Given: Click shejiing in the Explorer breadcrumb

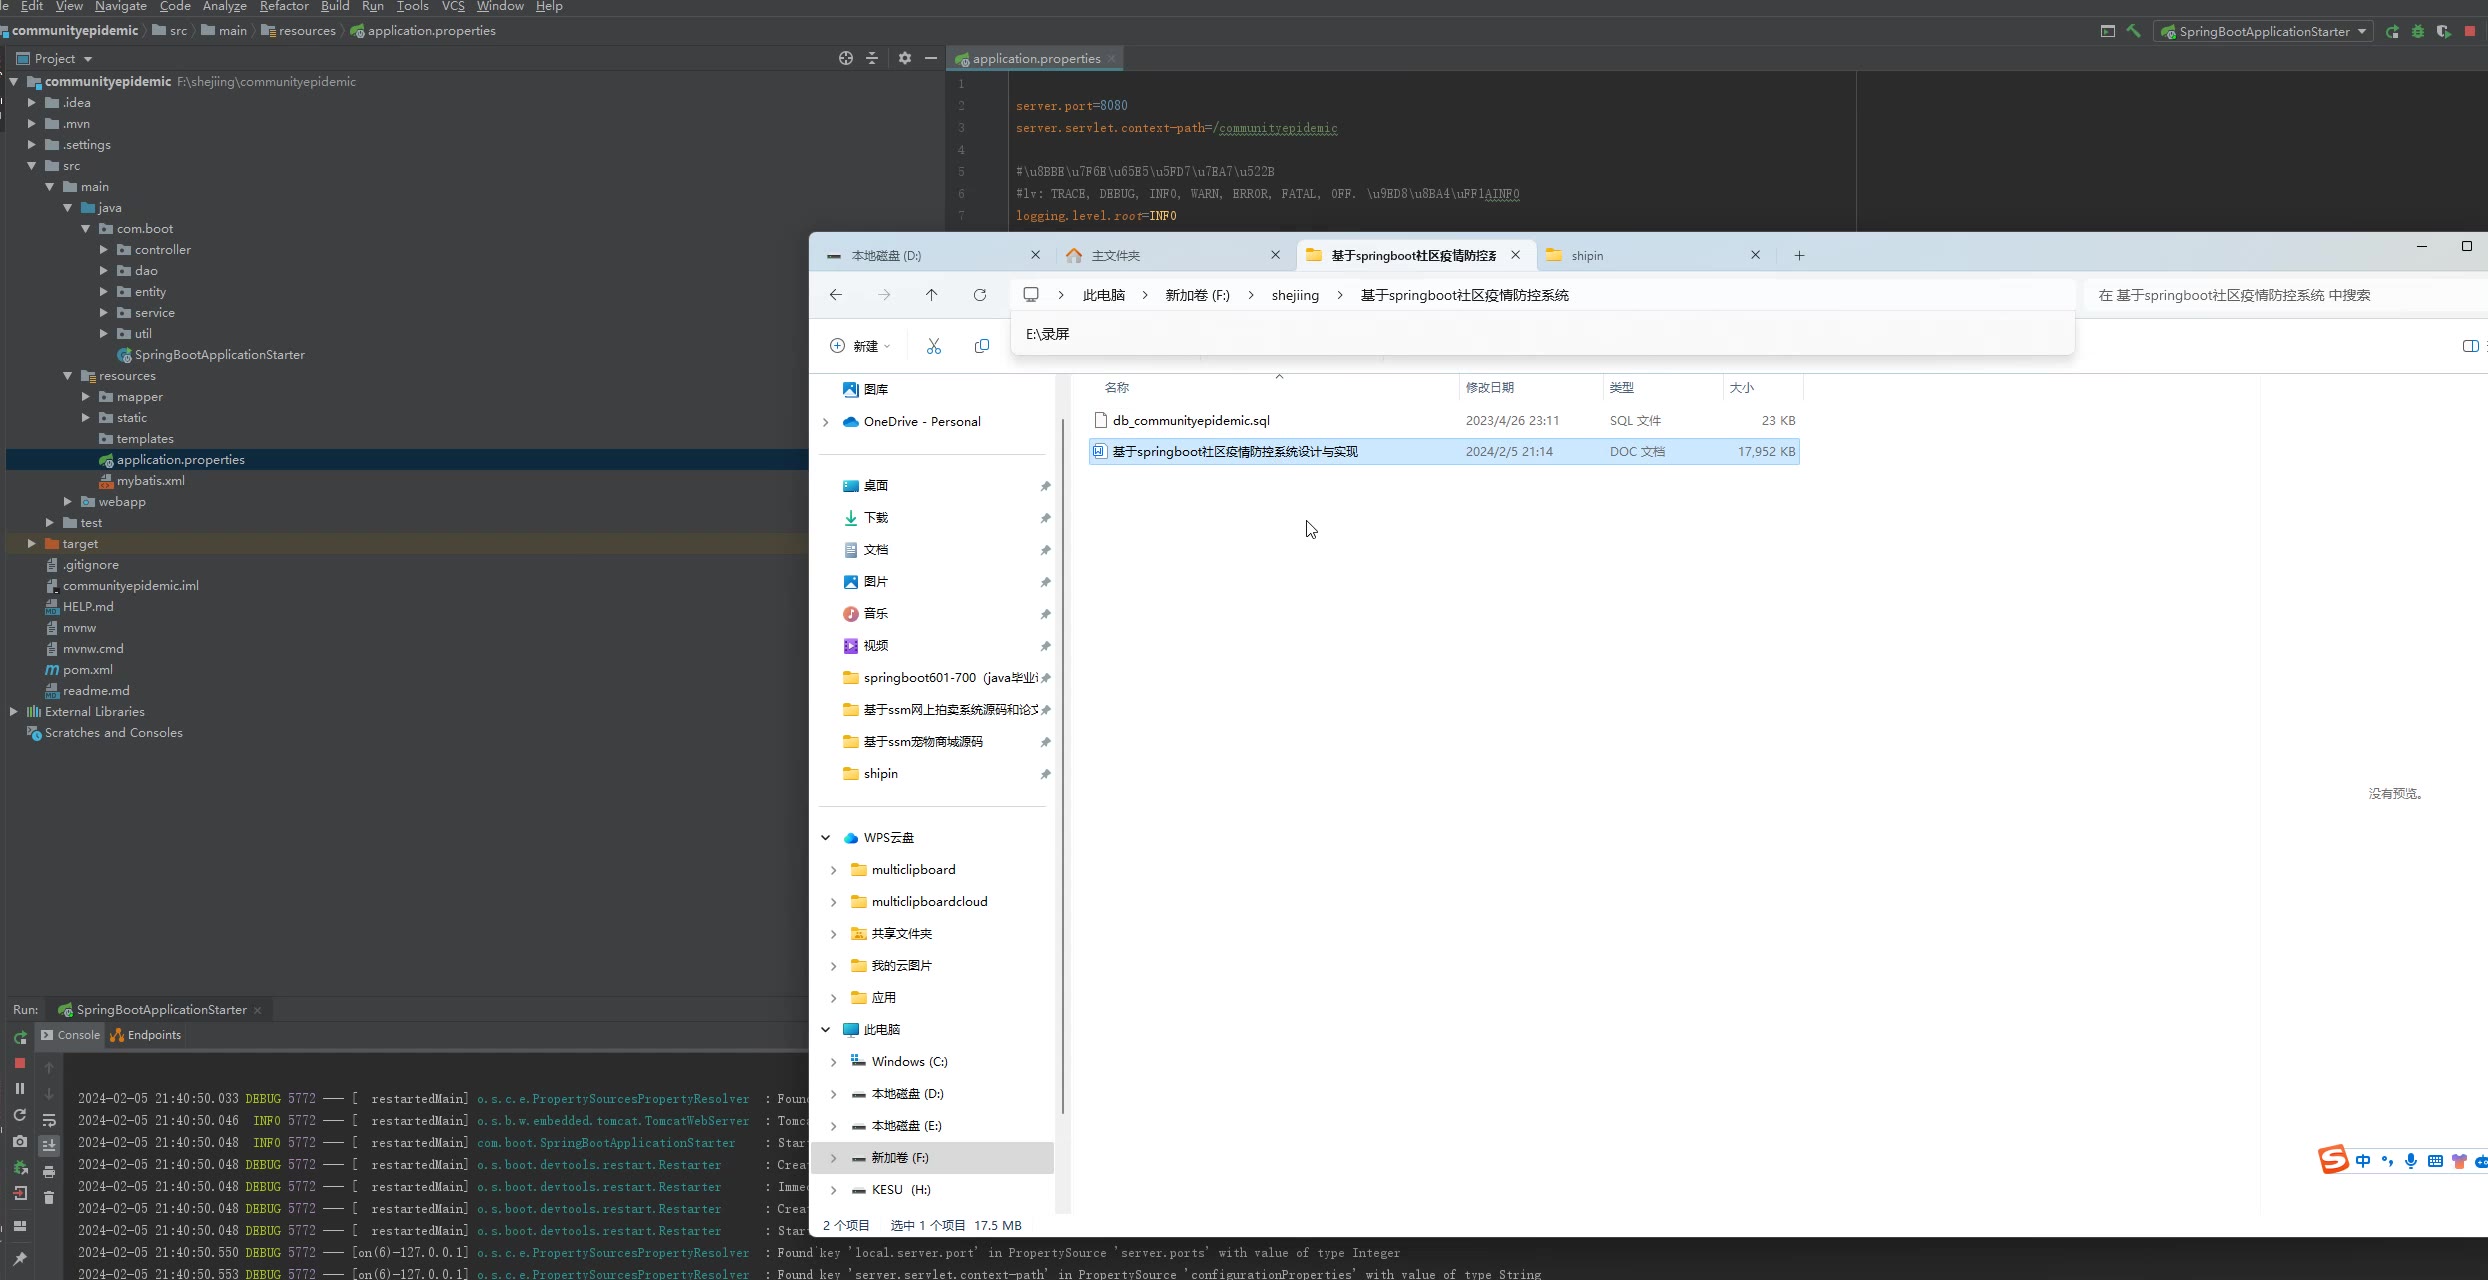Looking at the screenshot, I should point(1295,295).
